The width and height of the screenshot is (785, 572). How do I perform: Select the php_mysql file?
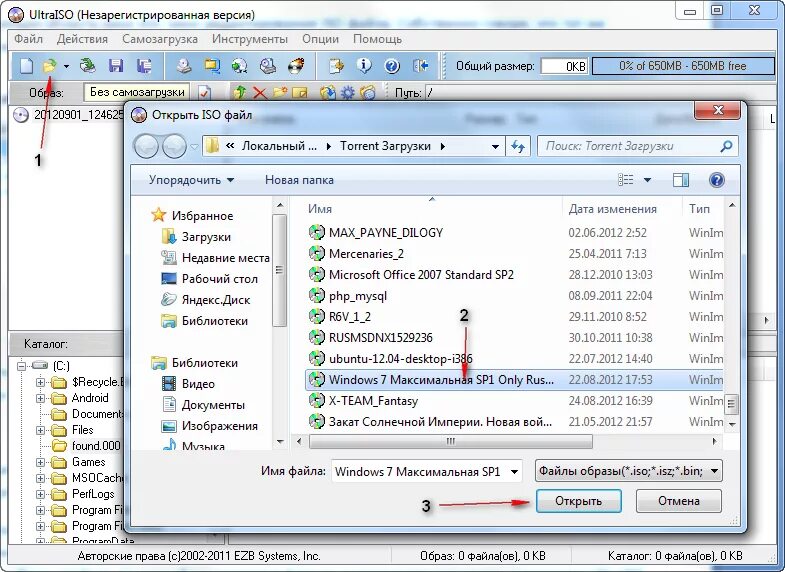[x=357, y=296]
